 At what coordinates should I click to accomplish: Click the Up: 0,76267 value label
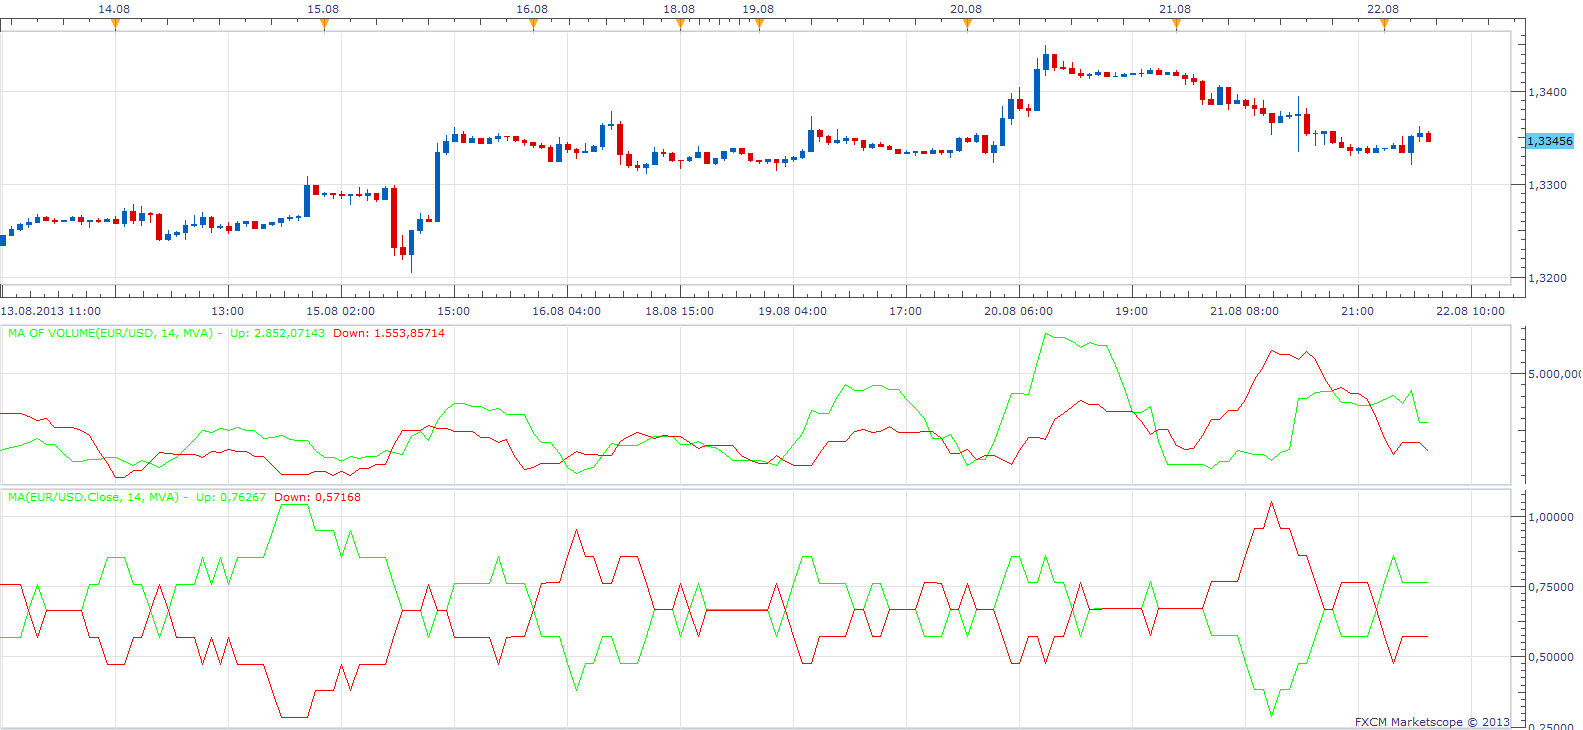[x=231, y=497]
